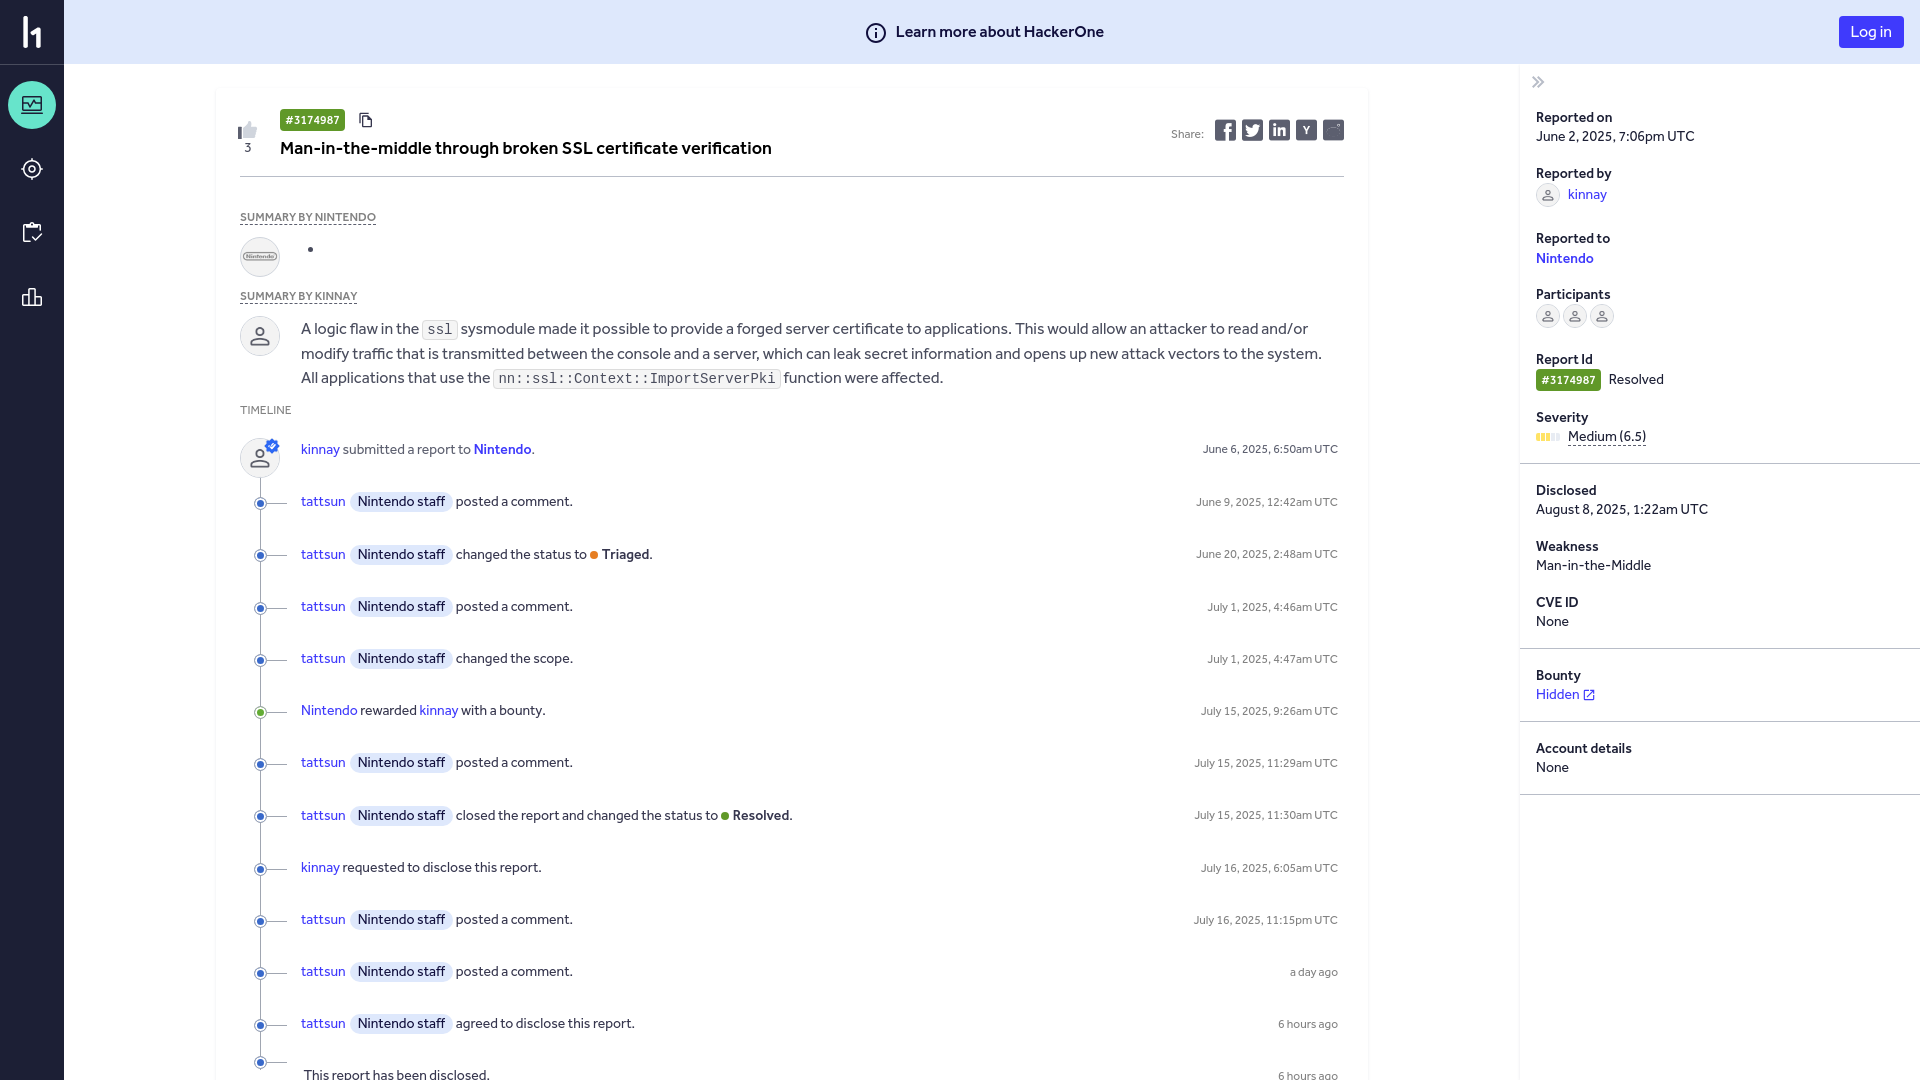The width and height of the screenshot is (1920, 1080).
Task: Click timeline marker for Triaged status change
Action: pos(260,556)
